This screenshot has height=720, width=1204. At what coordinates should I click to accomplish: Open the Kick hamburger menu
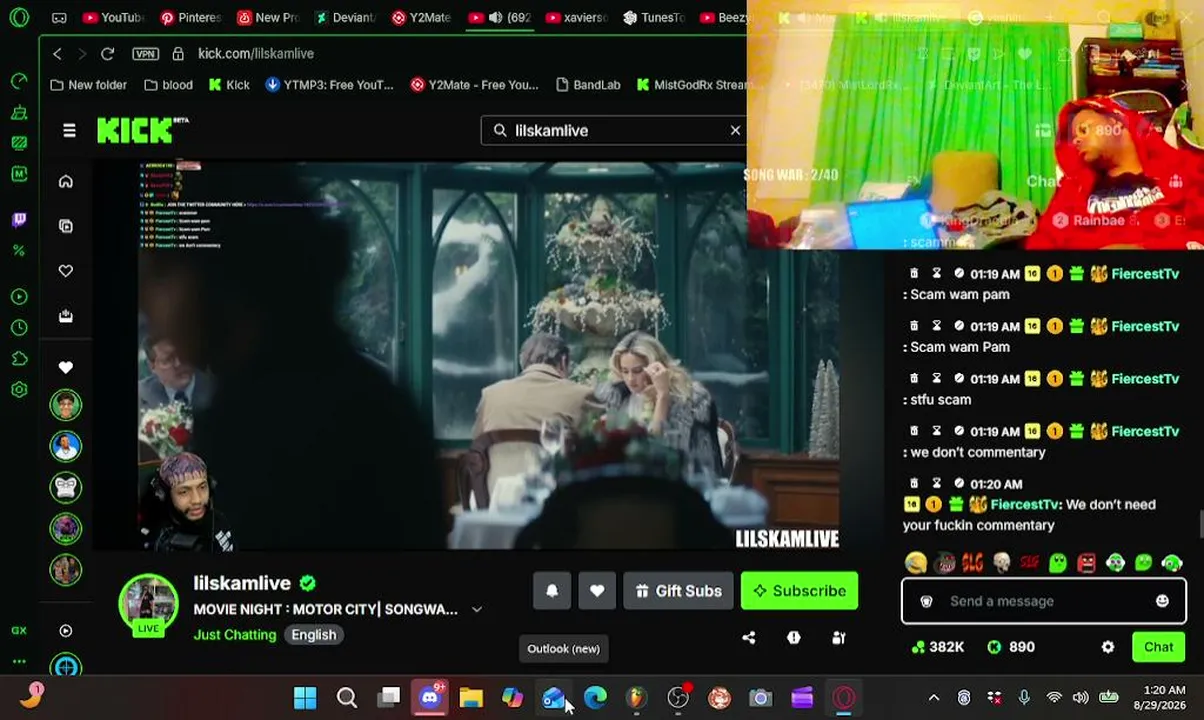(69, 130)
